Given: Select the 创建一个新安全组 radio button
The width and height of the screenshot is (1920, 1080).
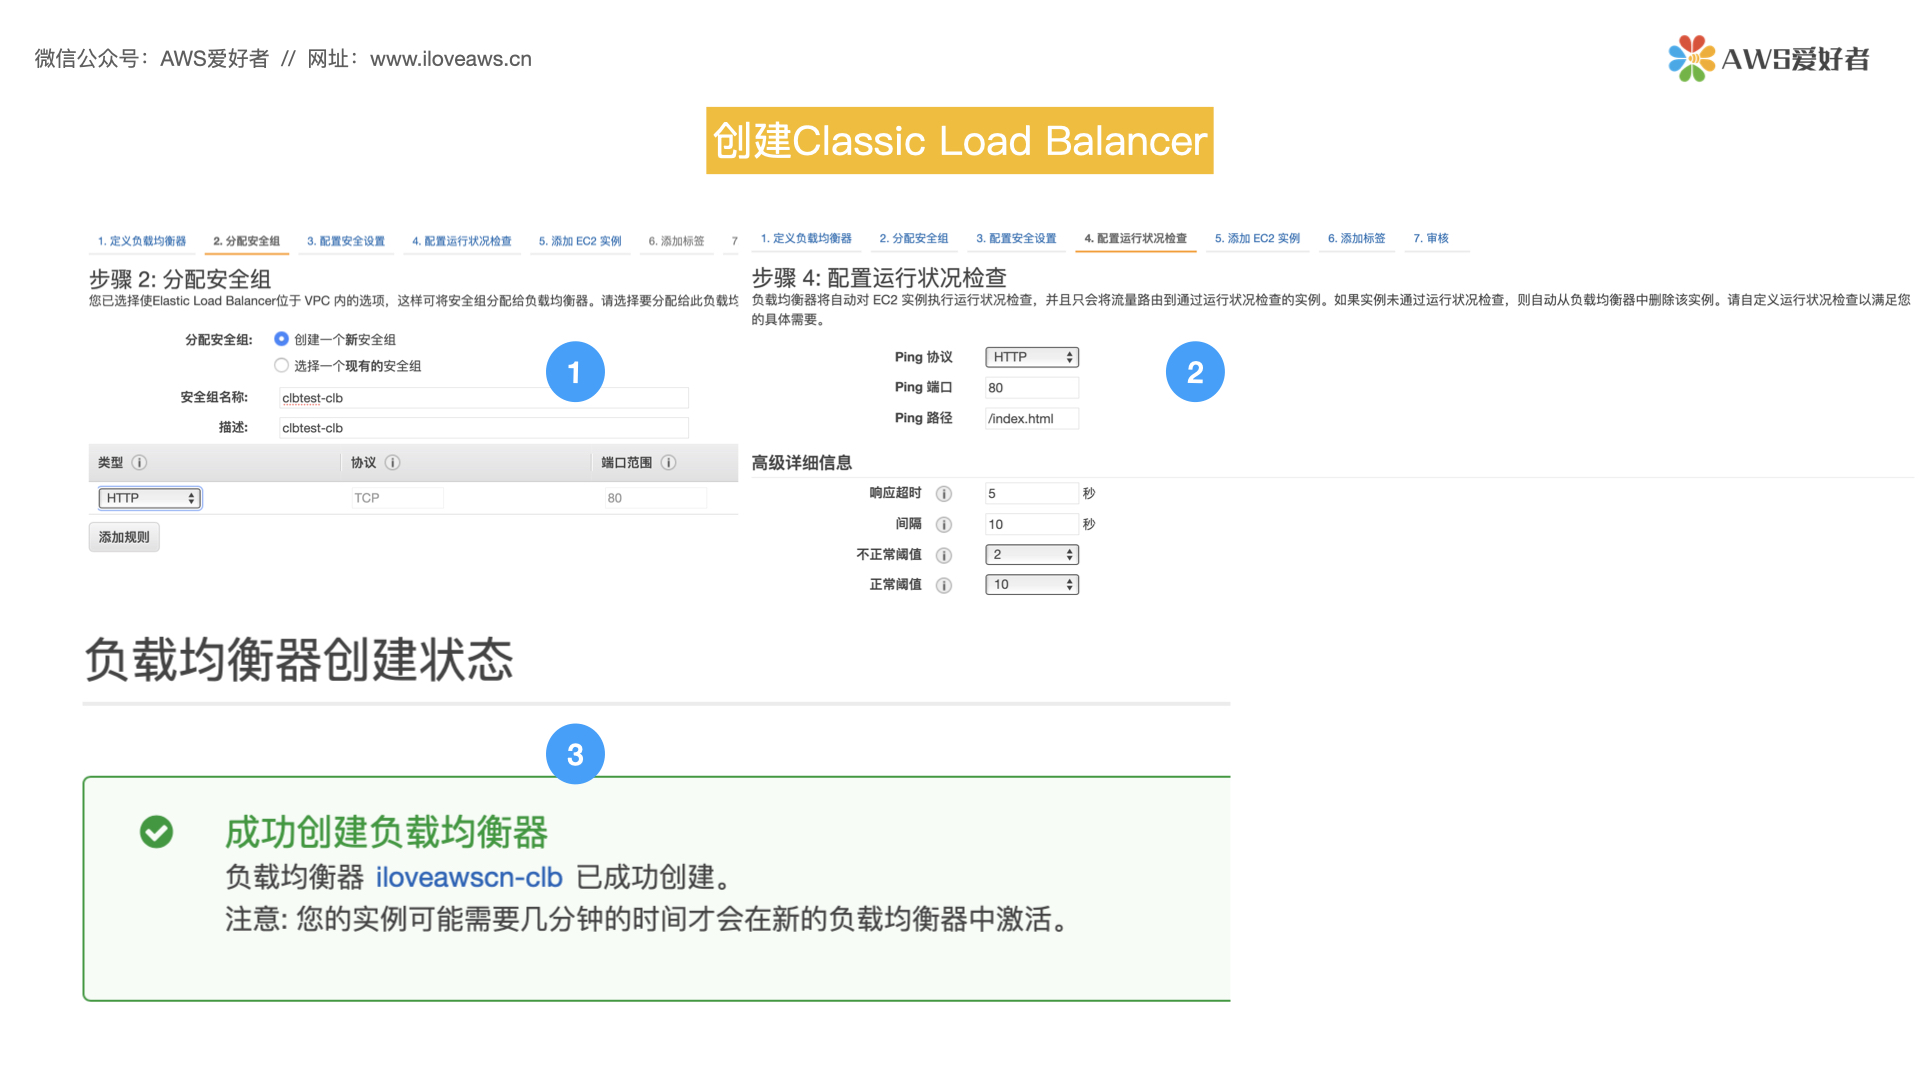Looking at the screenshot, I should tap(281, 339).
